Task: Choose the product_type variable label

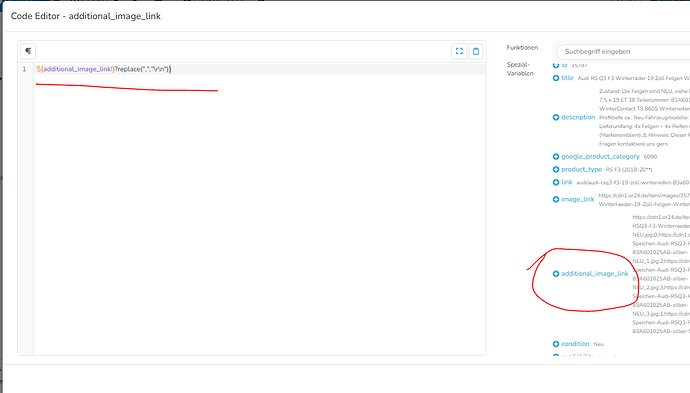Action: tap(581, 169)
